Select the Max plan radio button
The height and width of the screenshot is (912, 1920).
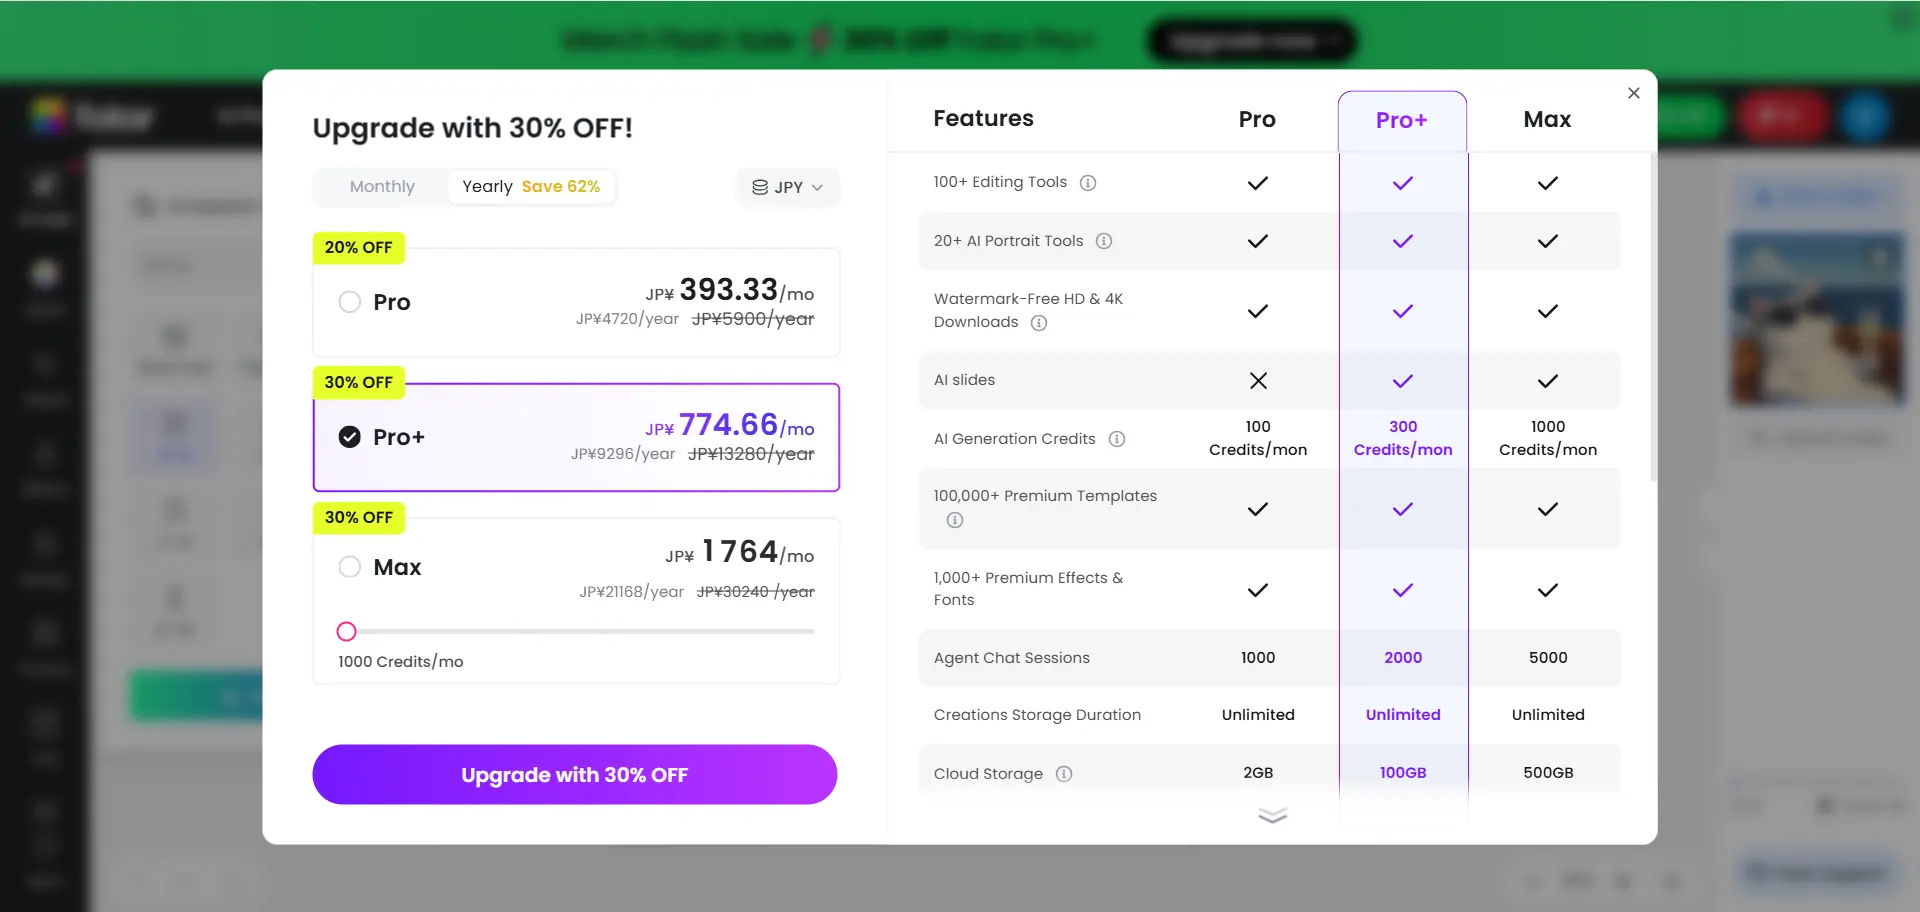(349, 567)
